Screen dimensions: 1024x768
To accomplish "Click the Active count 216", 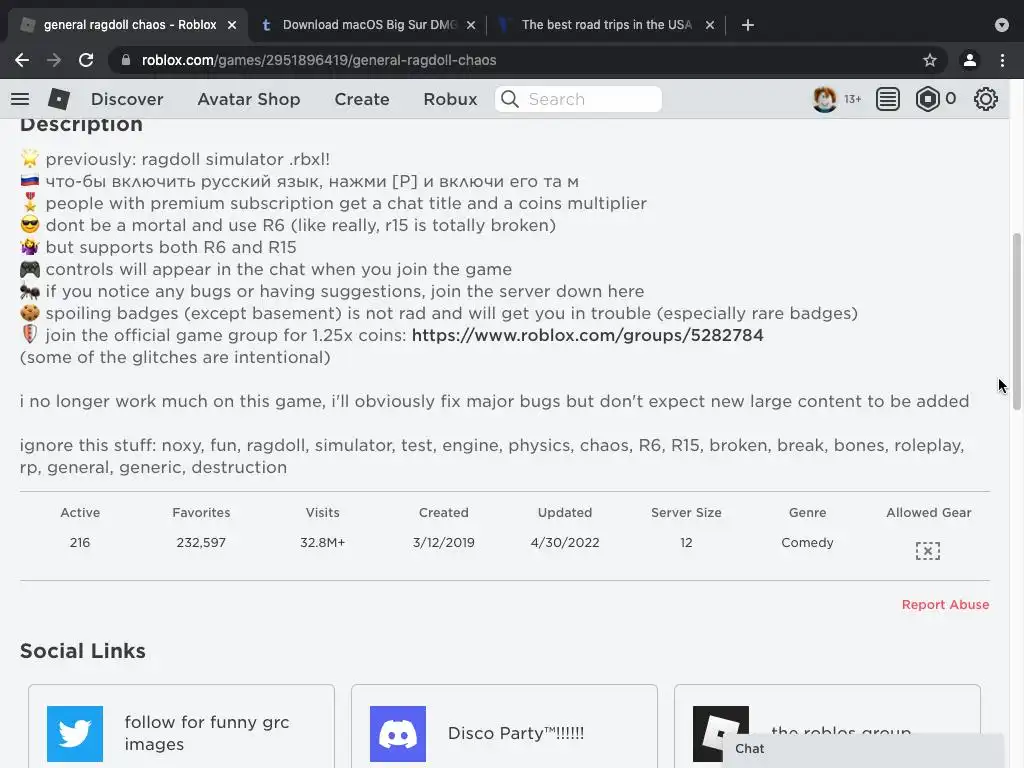I will 80,543.
